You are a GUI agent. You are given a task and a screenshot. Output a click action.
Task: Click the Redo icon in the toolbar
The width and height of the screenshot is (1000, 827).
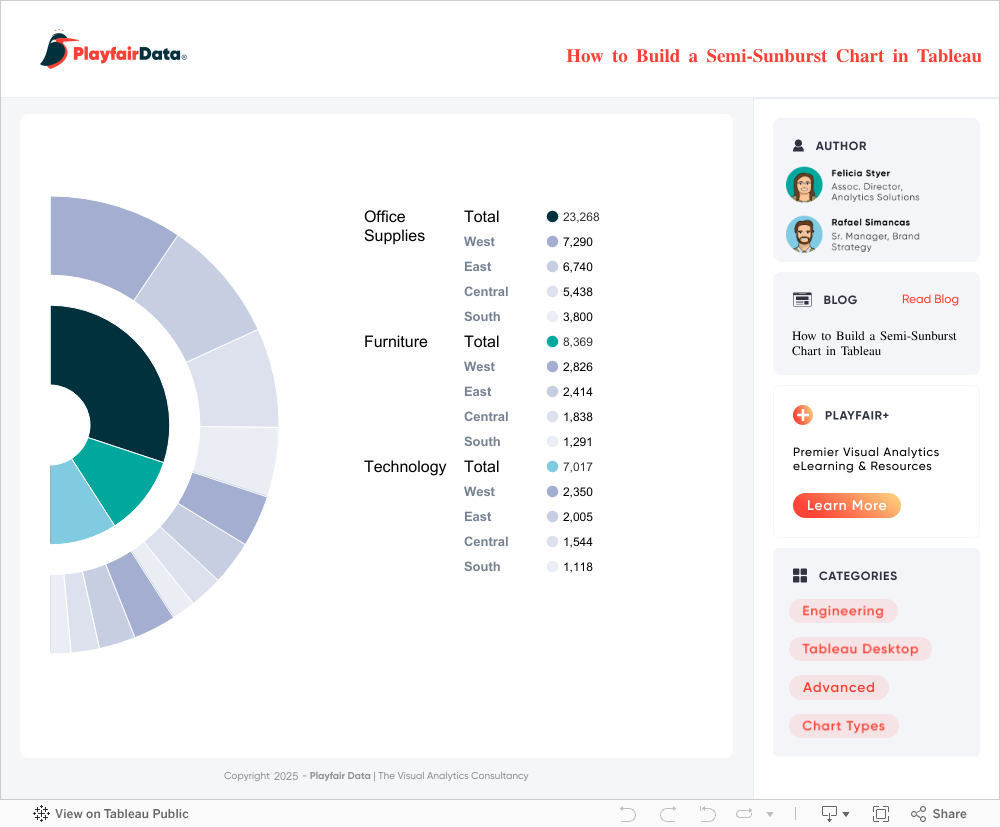tap(668, 814)
